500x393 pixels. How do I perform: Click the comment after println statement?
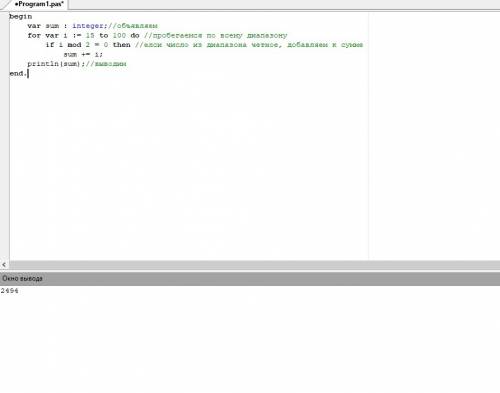click(x=106, y=64)
